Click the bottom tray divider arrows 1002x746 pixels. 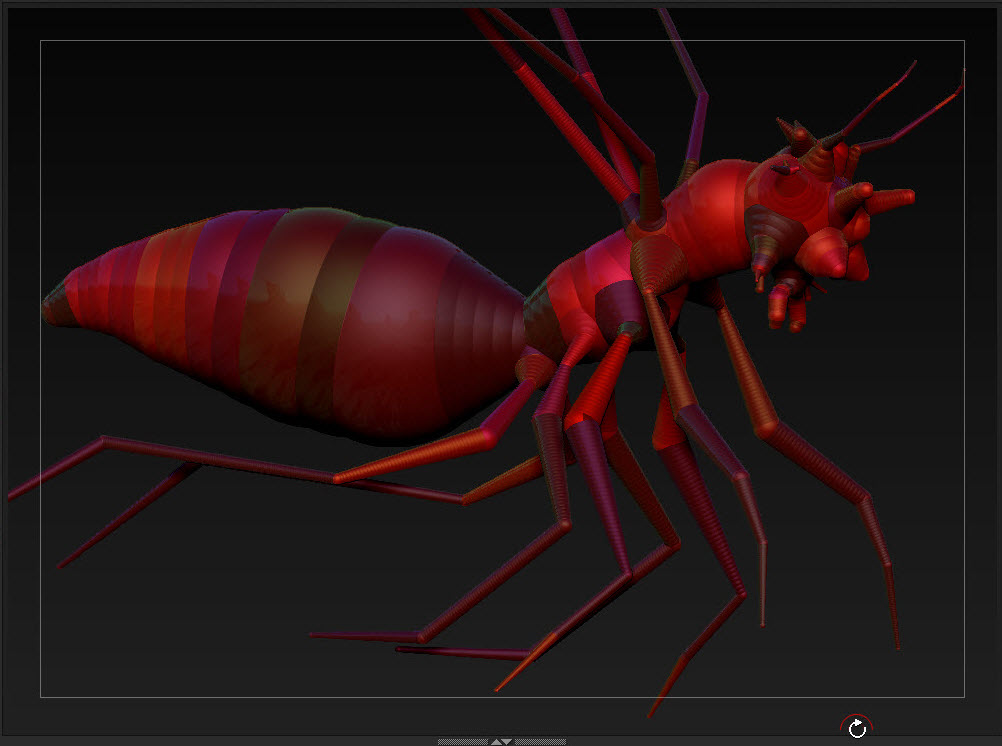click(x=501, y=742)
